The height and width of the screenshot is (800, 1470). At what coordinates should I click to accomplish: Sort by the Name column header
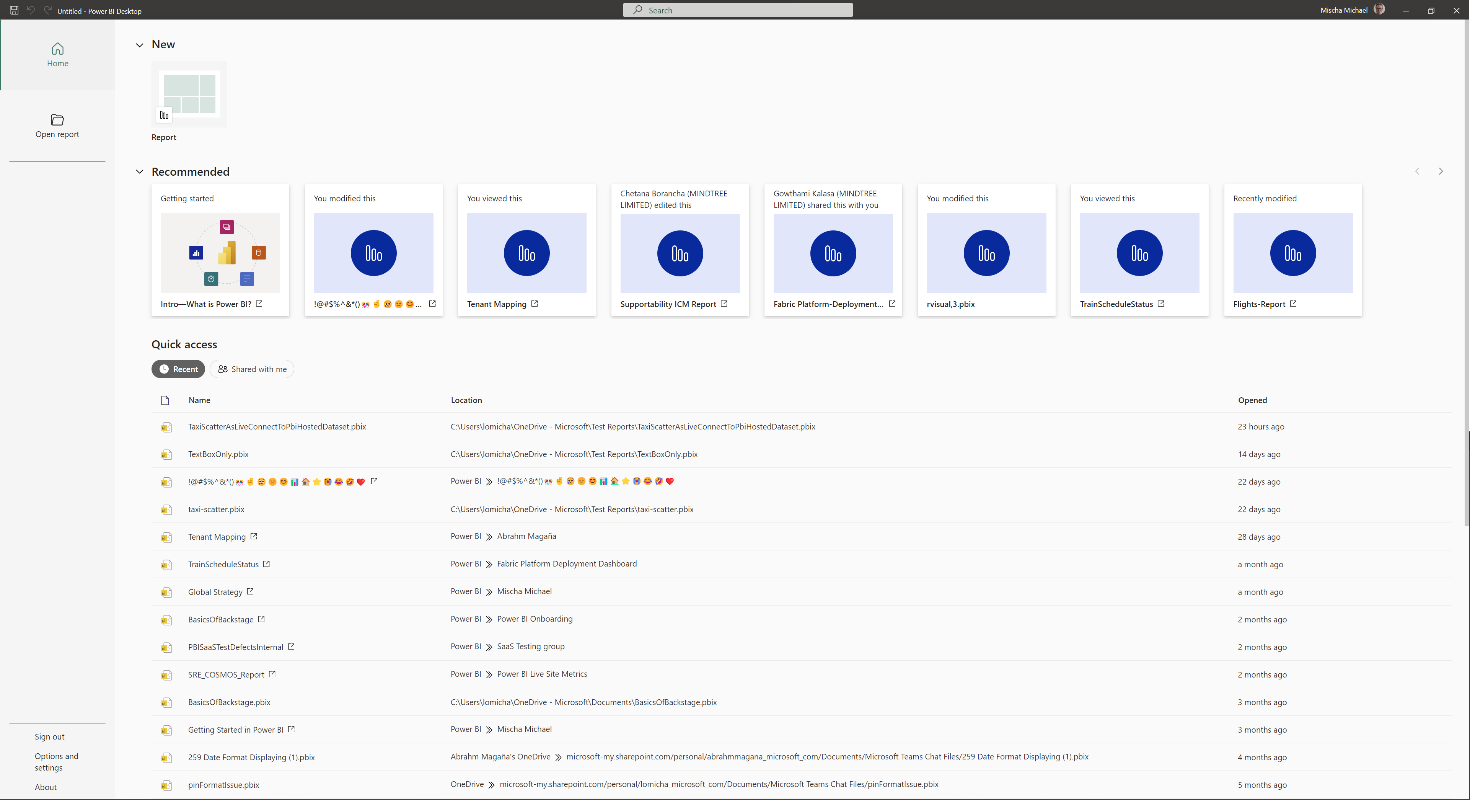(200, 400)
